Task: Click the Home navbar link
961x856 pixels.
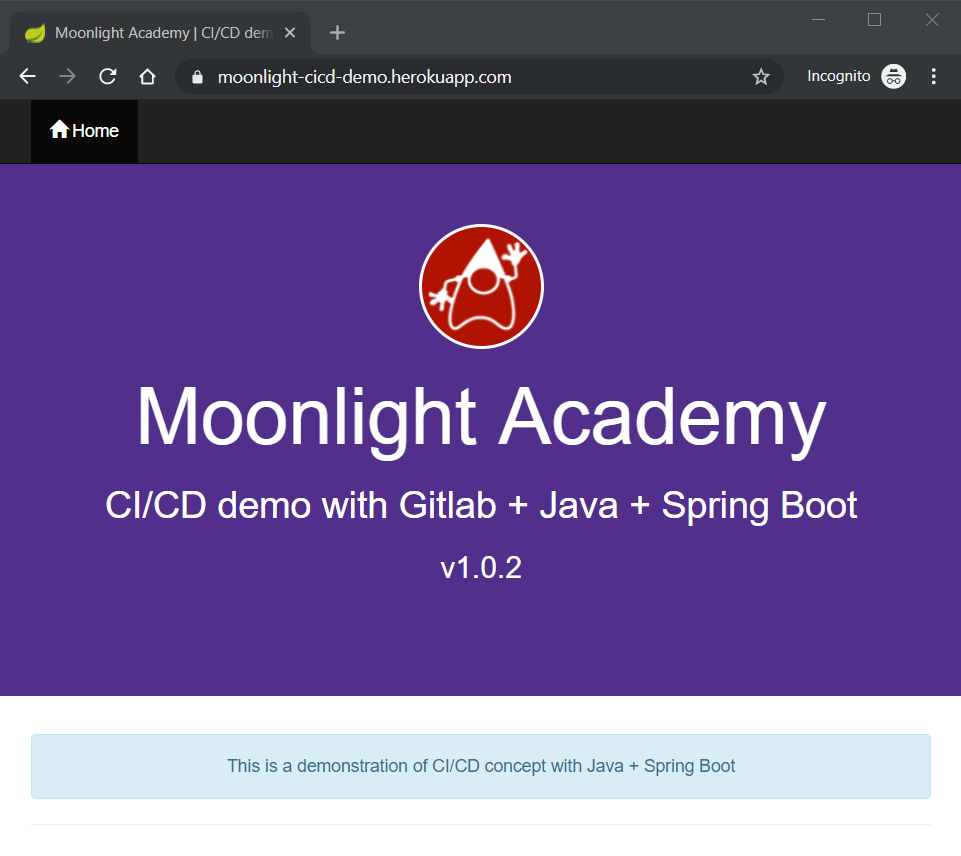Action: (x=85, y=131)
